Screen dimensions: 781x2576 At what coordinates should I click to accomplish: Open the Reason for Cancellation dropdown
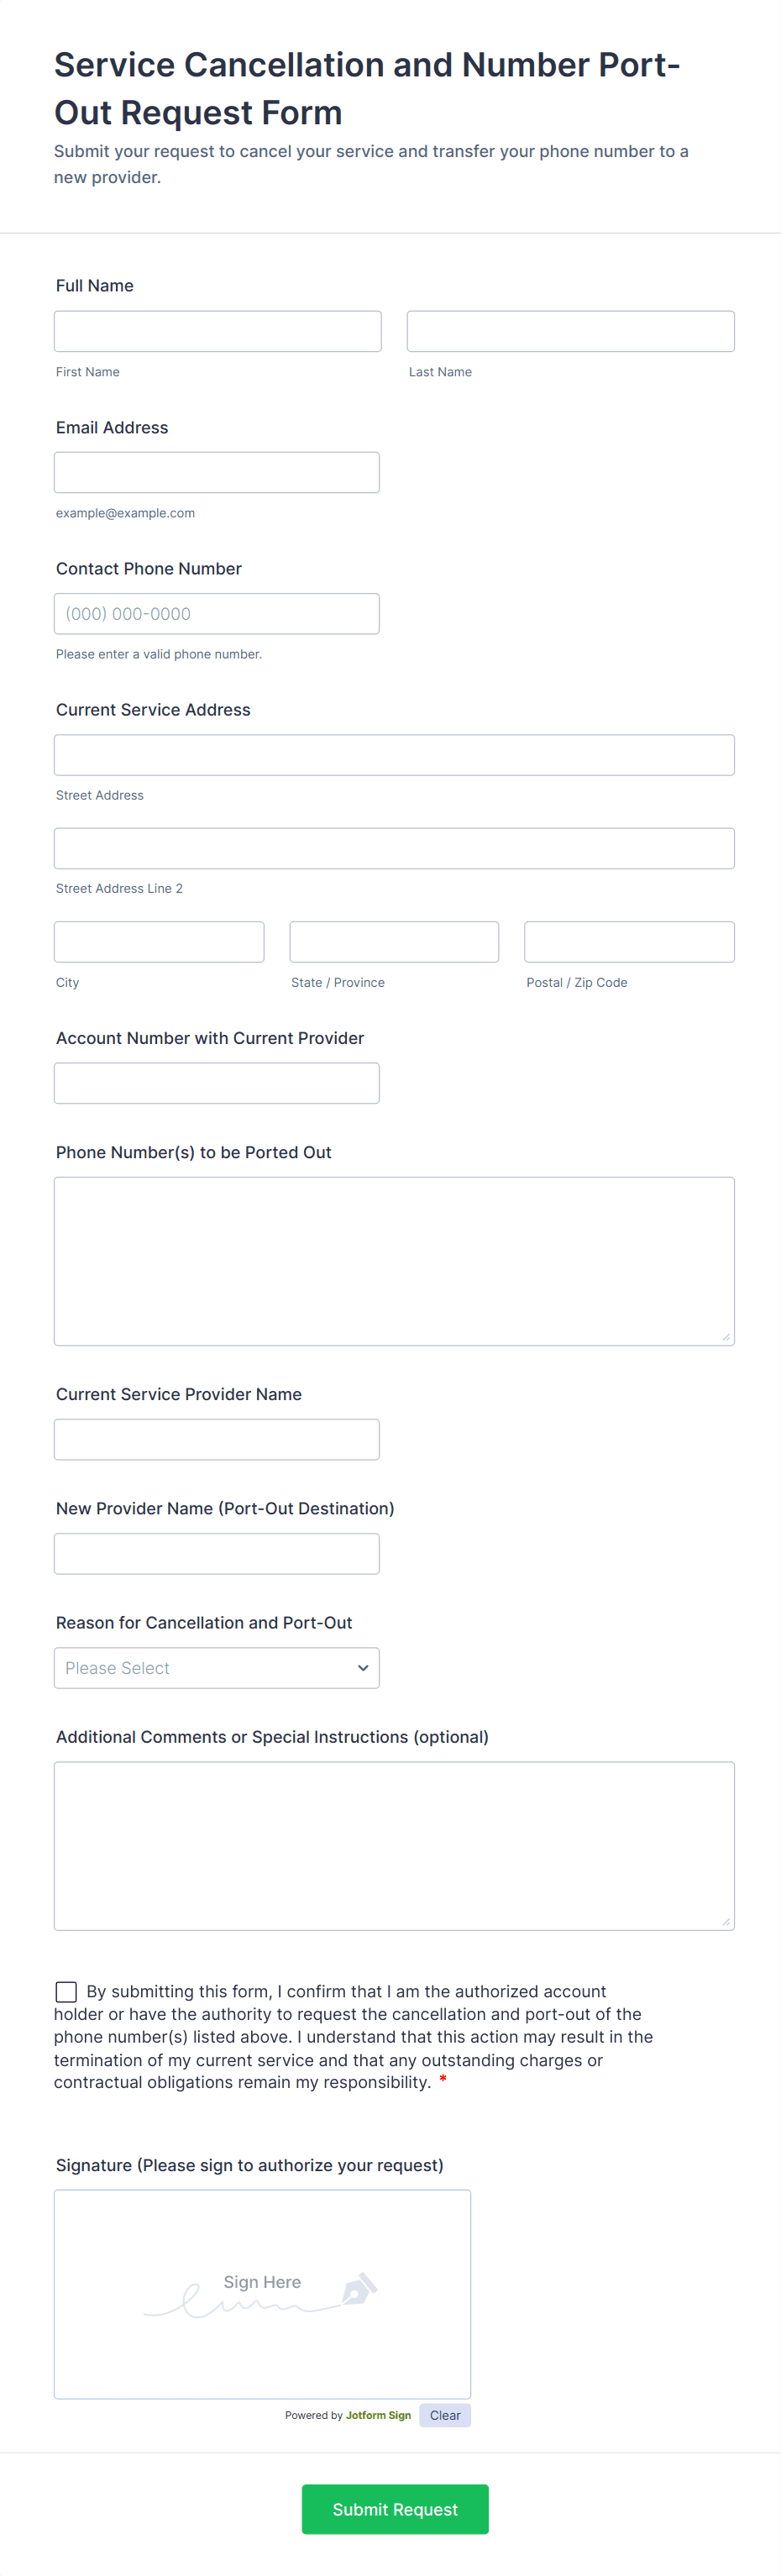[x=216, y=1667]
